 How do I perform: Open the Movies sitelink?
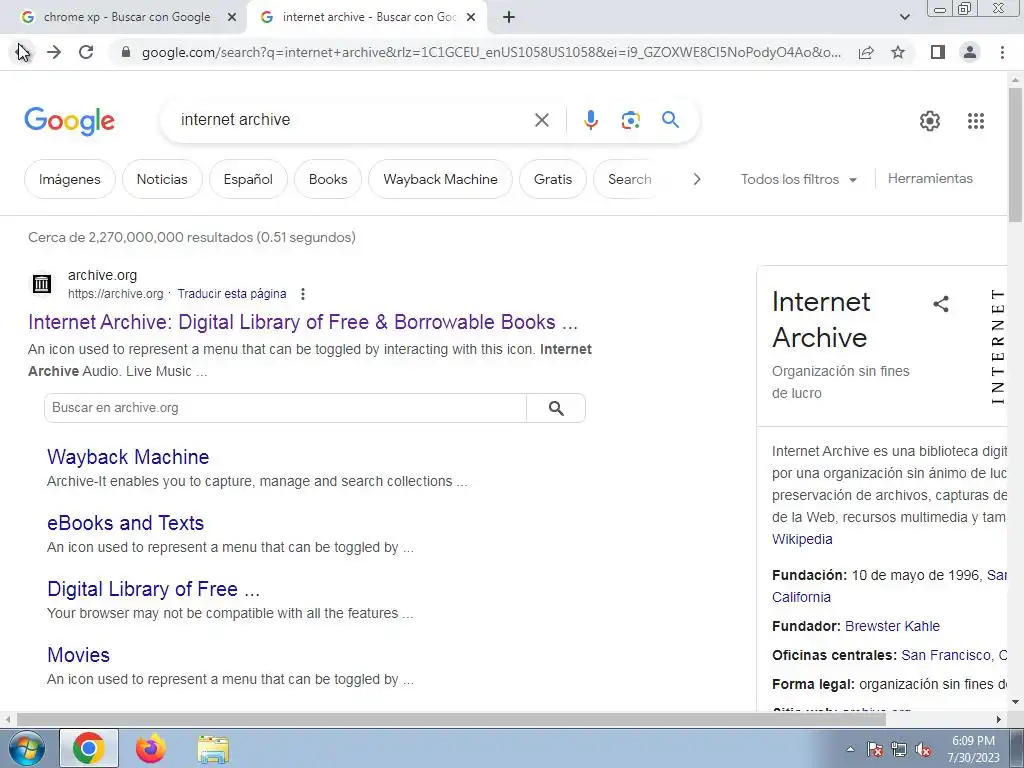(x=78, y=654)
